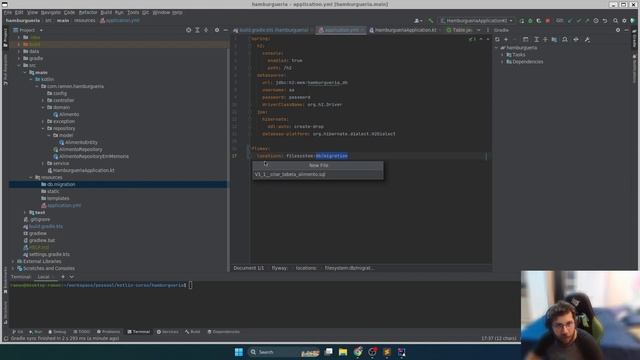Expand External Libraries in project tree
Screen dimensions: 640x360
13,261
